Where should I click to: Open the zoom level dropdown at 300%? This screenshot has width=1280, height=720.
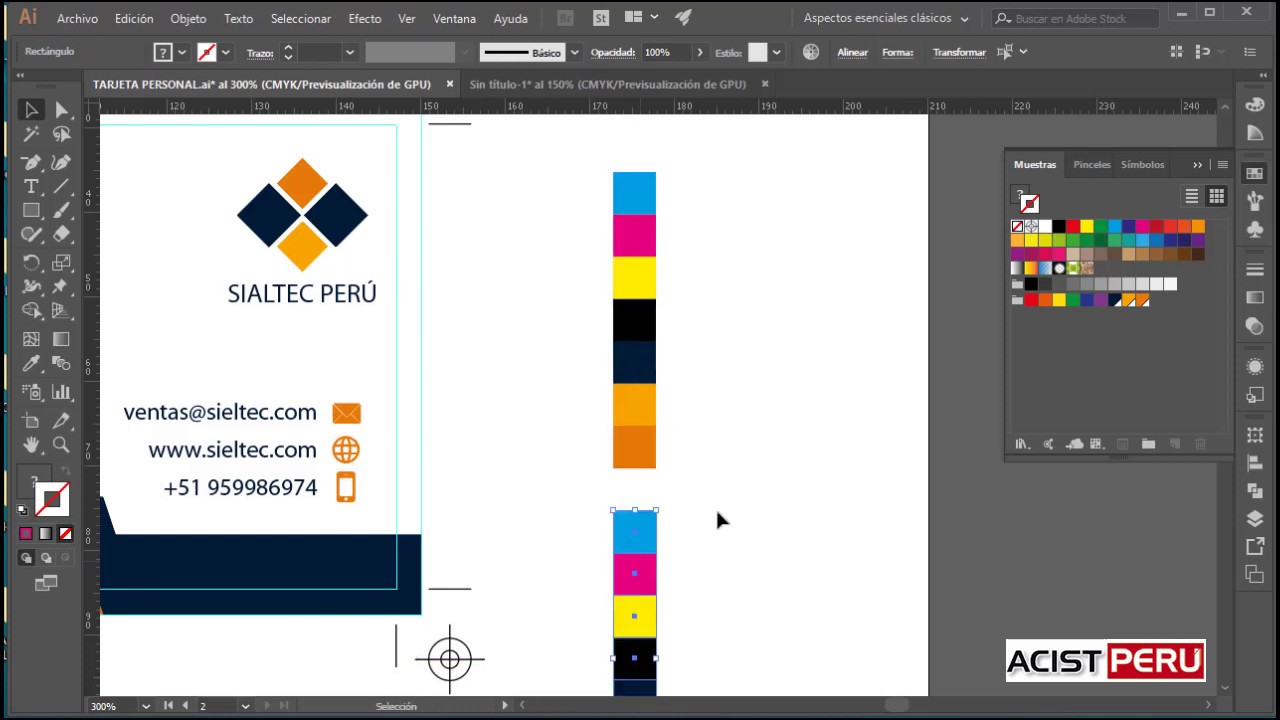[145, 706]
